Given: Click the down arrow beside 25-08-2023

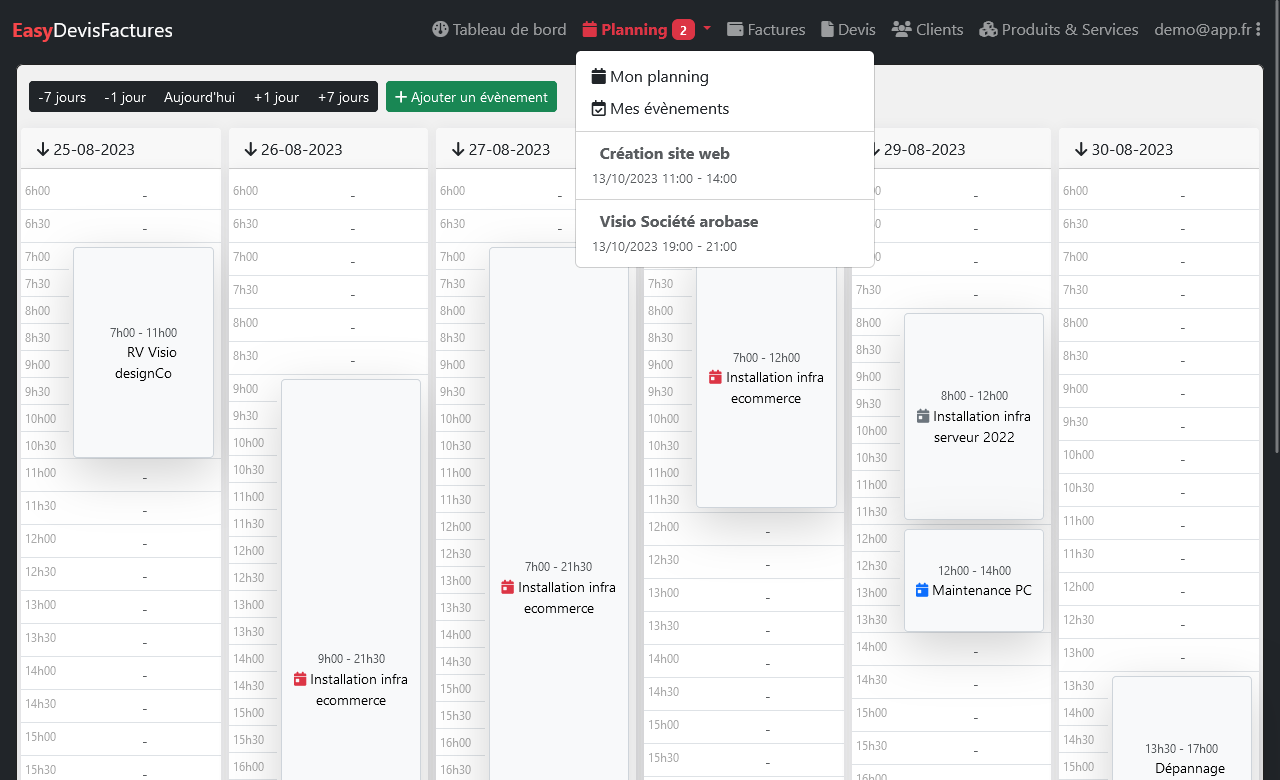Looking at the screenshot, I should click(43, 149).
